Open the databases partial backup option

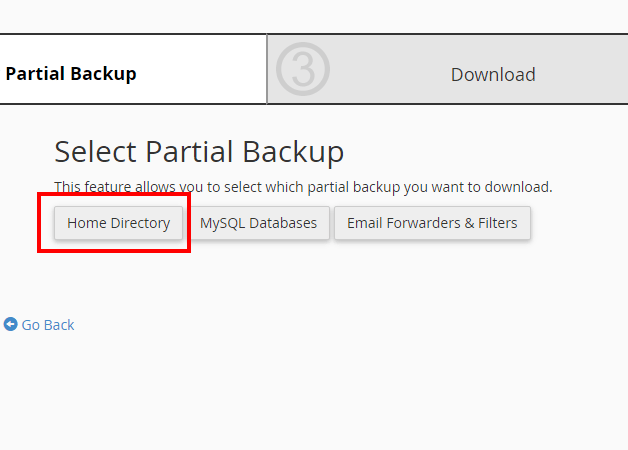258,223
